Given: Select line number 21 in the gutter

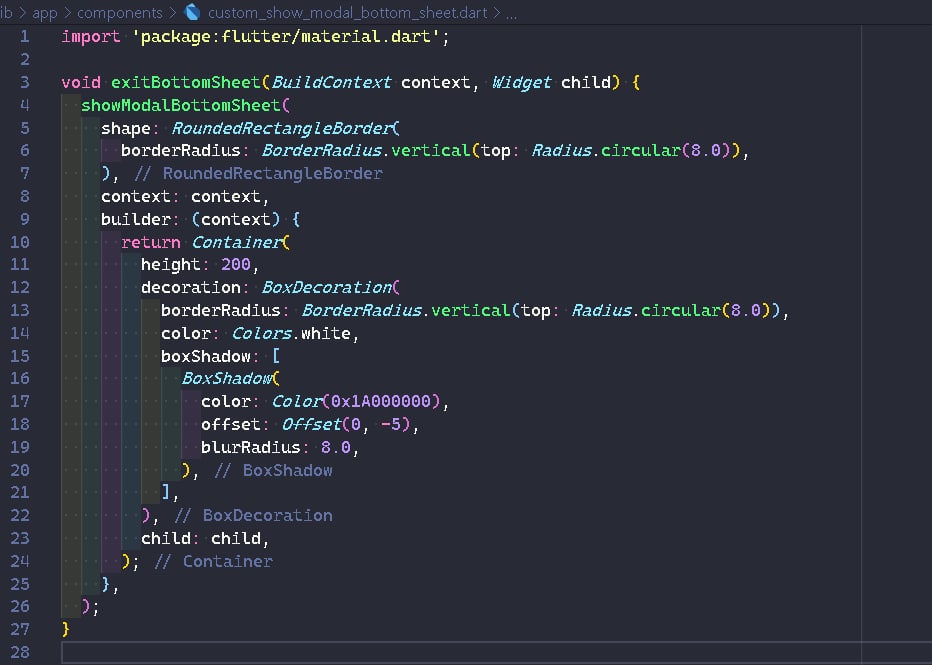Looking at the screenshot, I should click(x=20, y=493).
